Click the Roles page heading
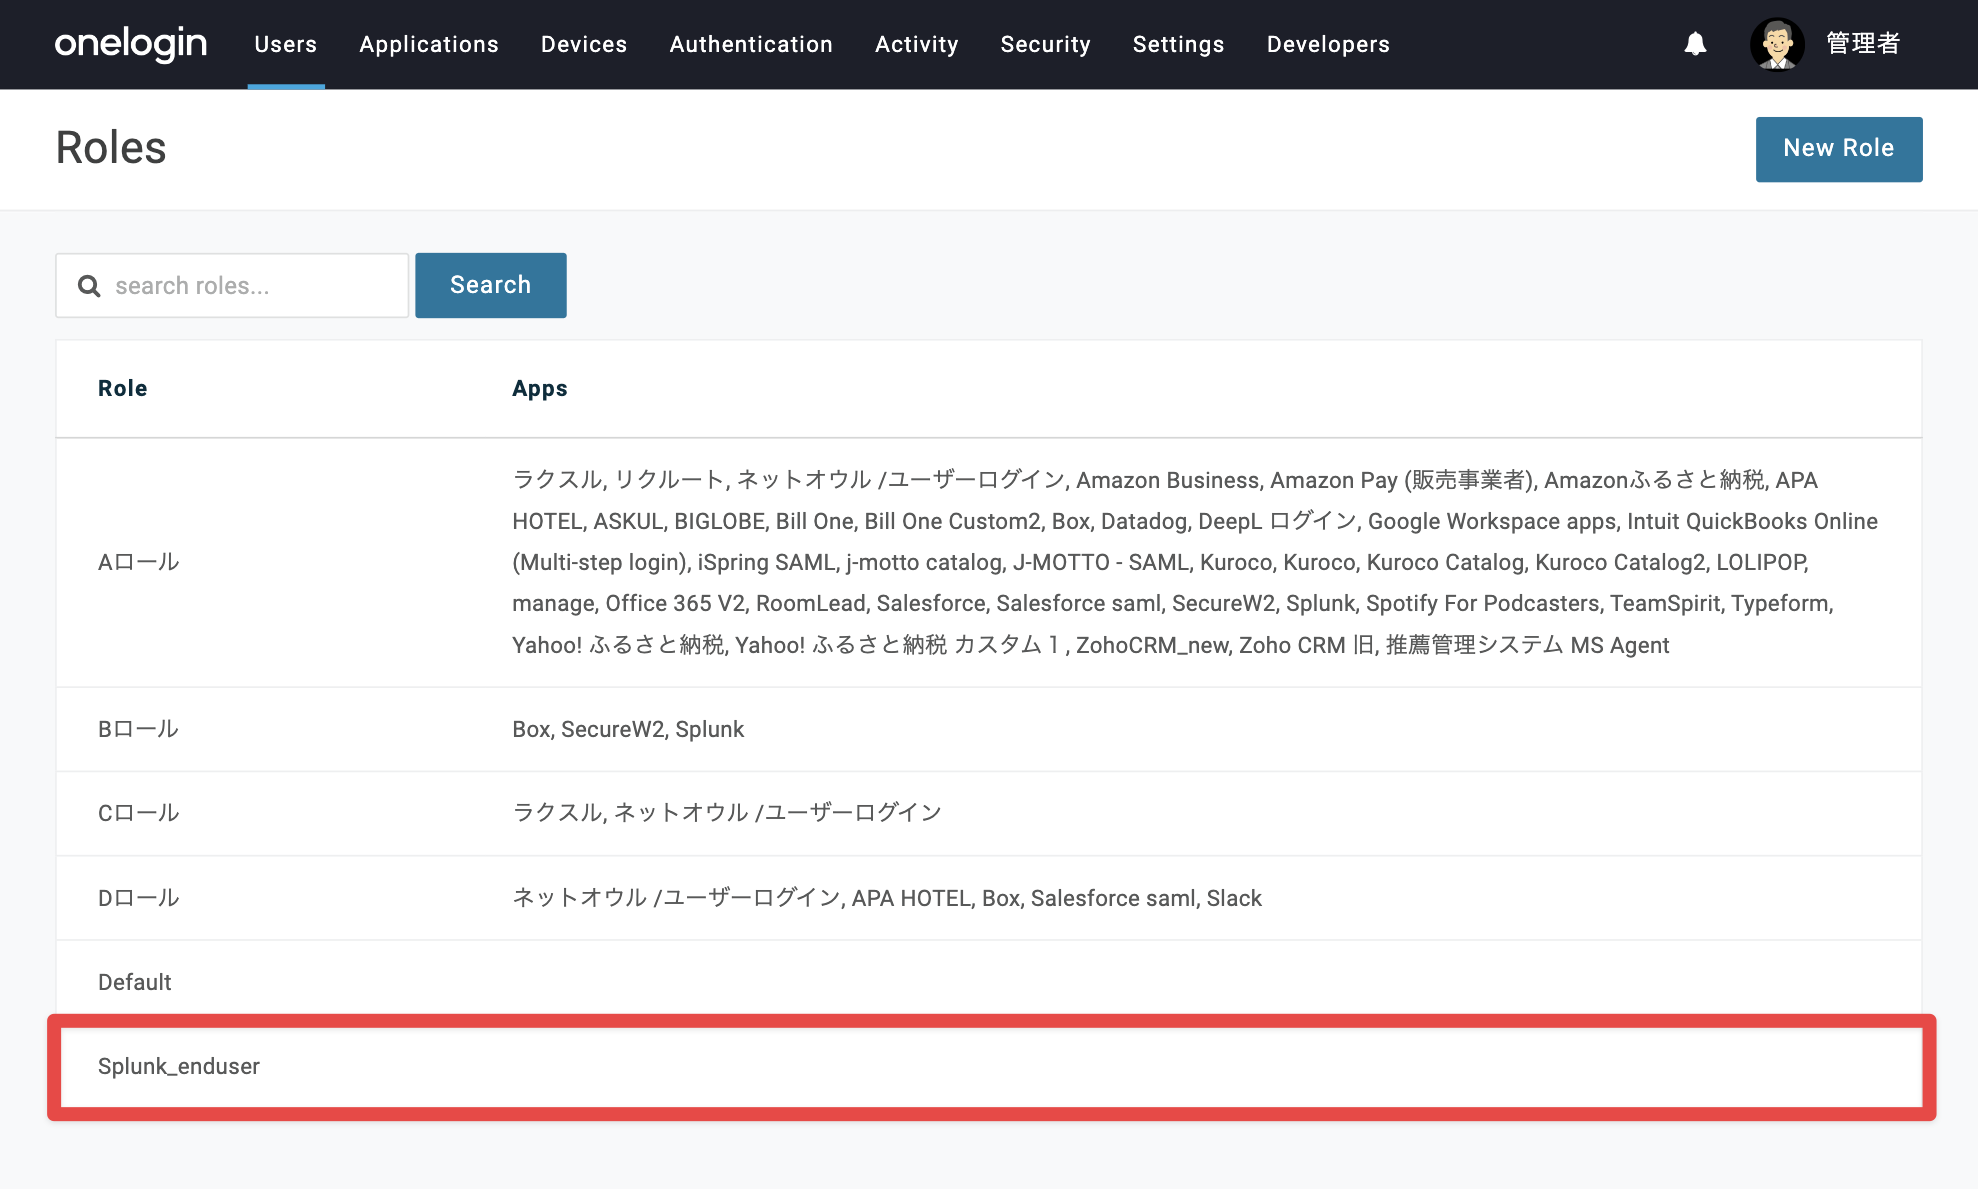 click(x=111, y=148)
